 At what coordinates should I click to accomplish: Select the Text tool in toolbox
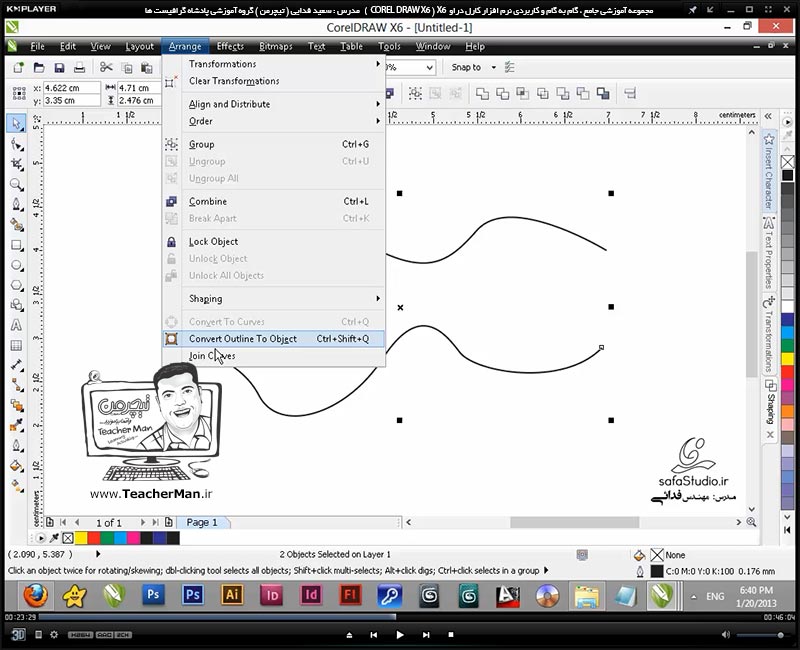pyautogui.click(x=16, y=325)
